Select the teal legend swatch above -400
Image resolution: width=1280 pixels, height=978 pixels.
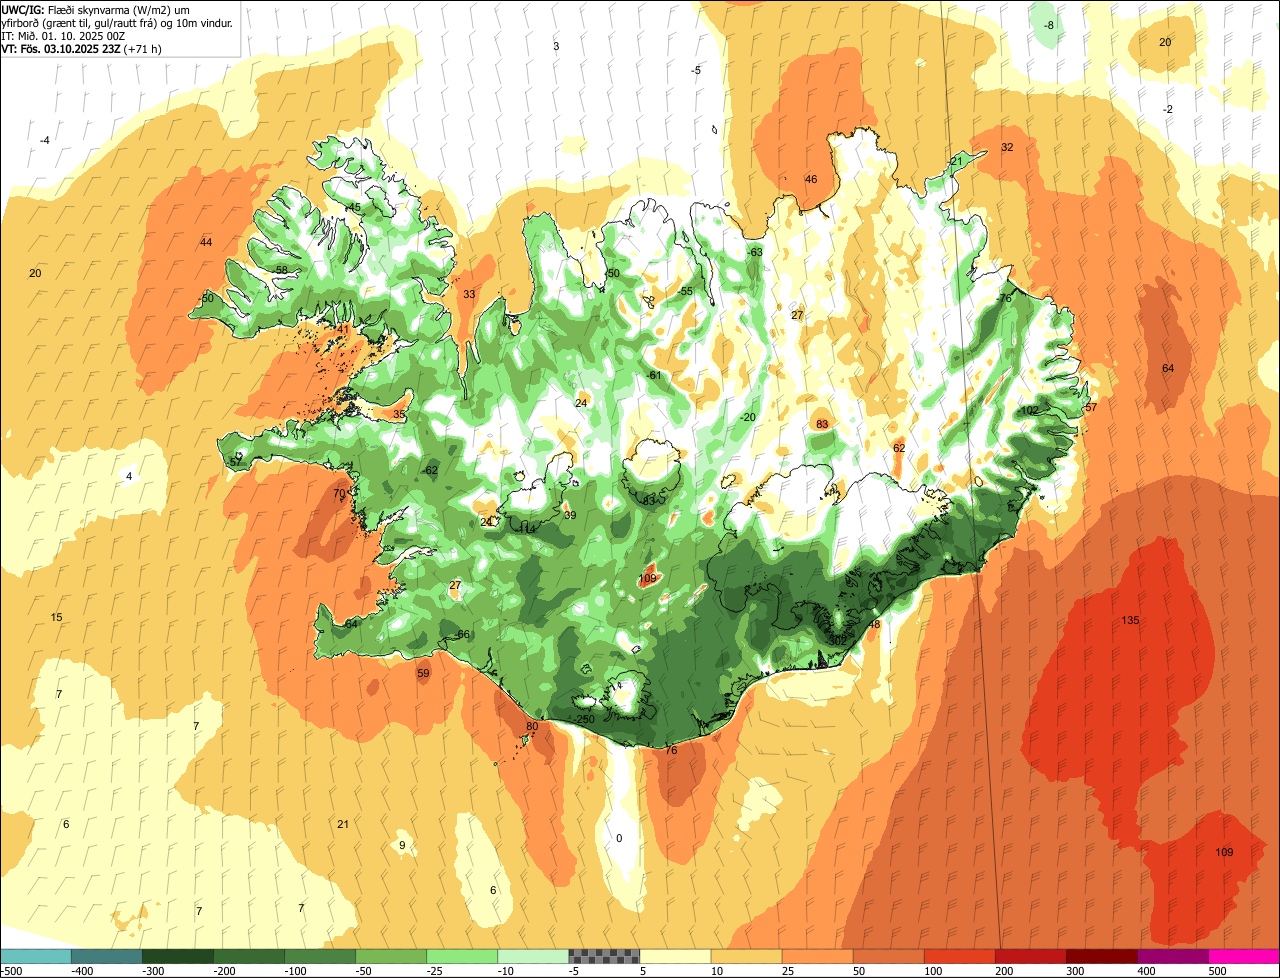tap(106, 956)
